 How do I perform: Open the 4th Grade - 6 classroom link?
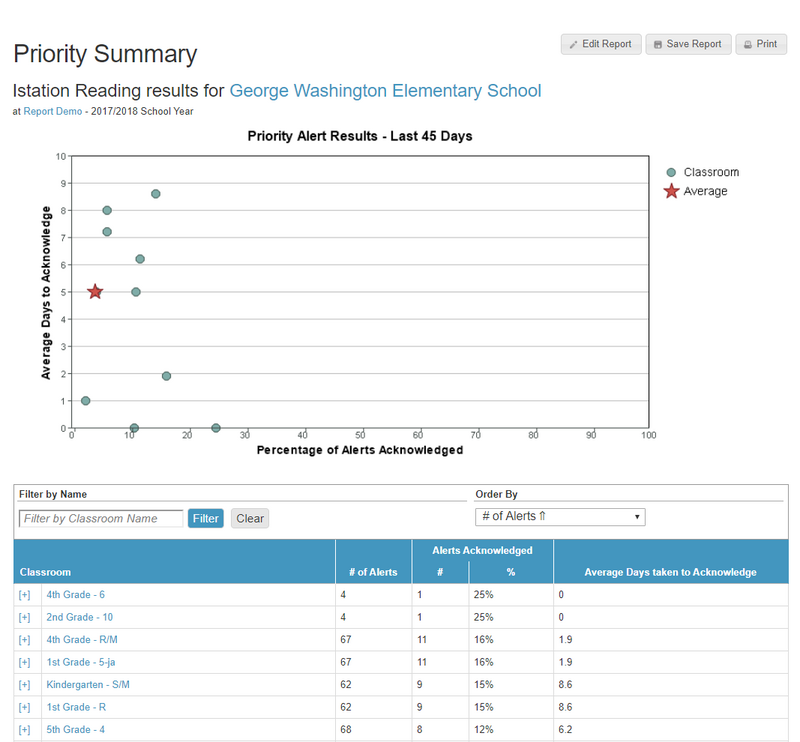(x=76, y=595)
